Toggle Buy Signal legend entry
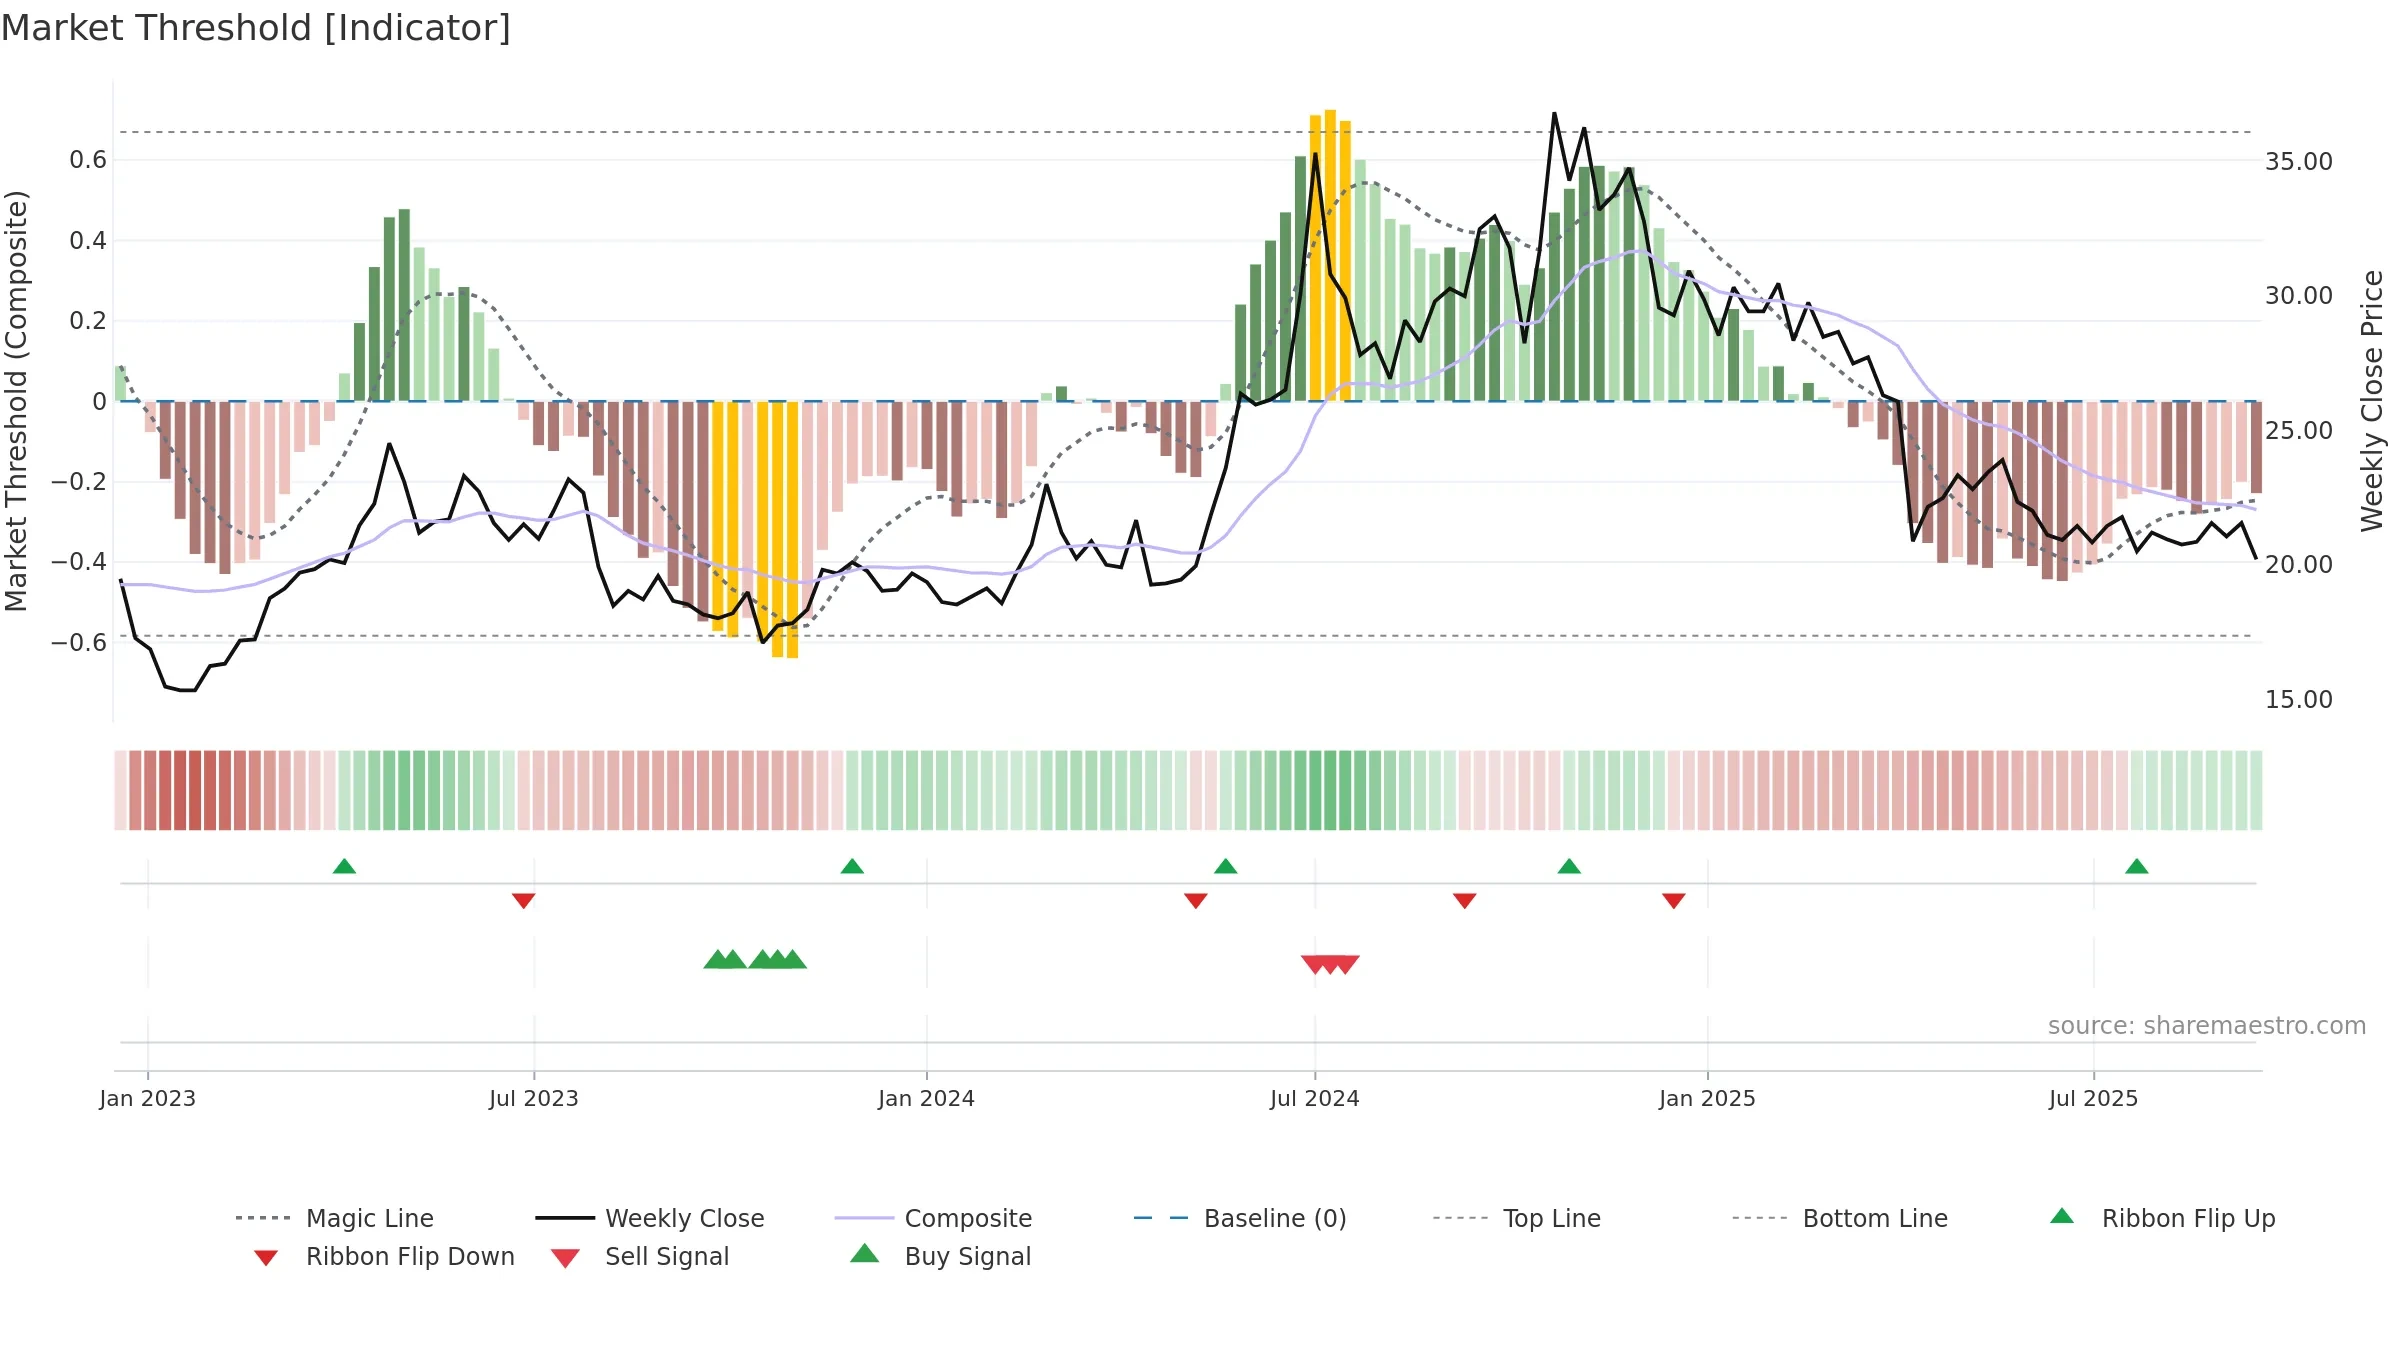Viewport: 2400px width, 1350px height. coord(940,1256)
